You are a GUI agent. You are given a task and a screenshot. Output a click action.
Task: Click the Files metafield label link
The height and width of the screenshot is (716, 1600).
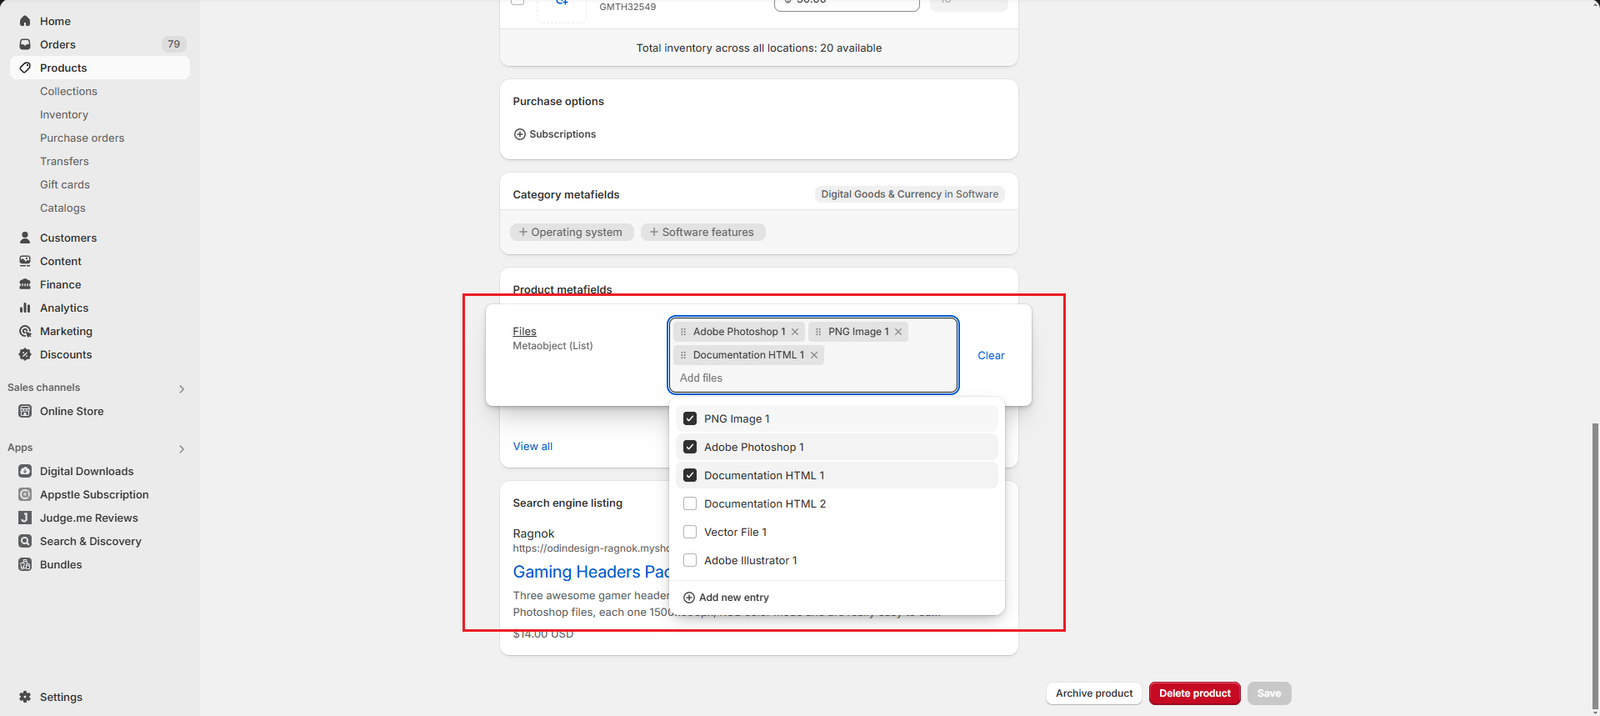(525, 332)
